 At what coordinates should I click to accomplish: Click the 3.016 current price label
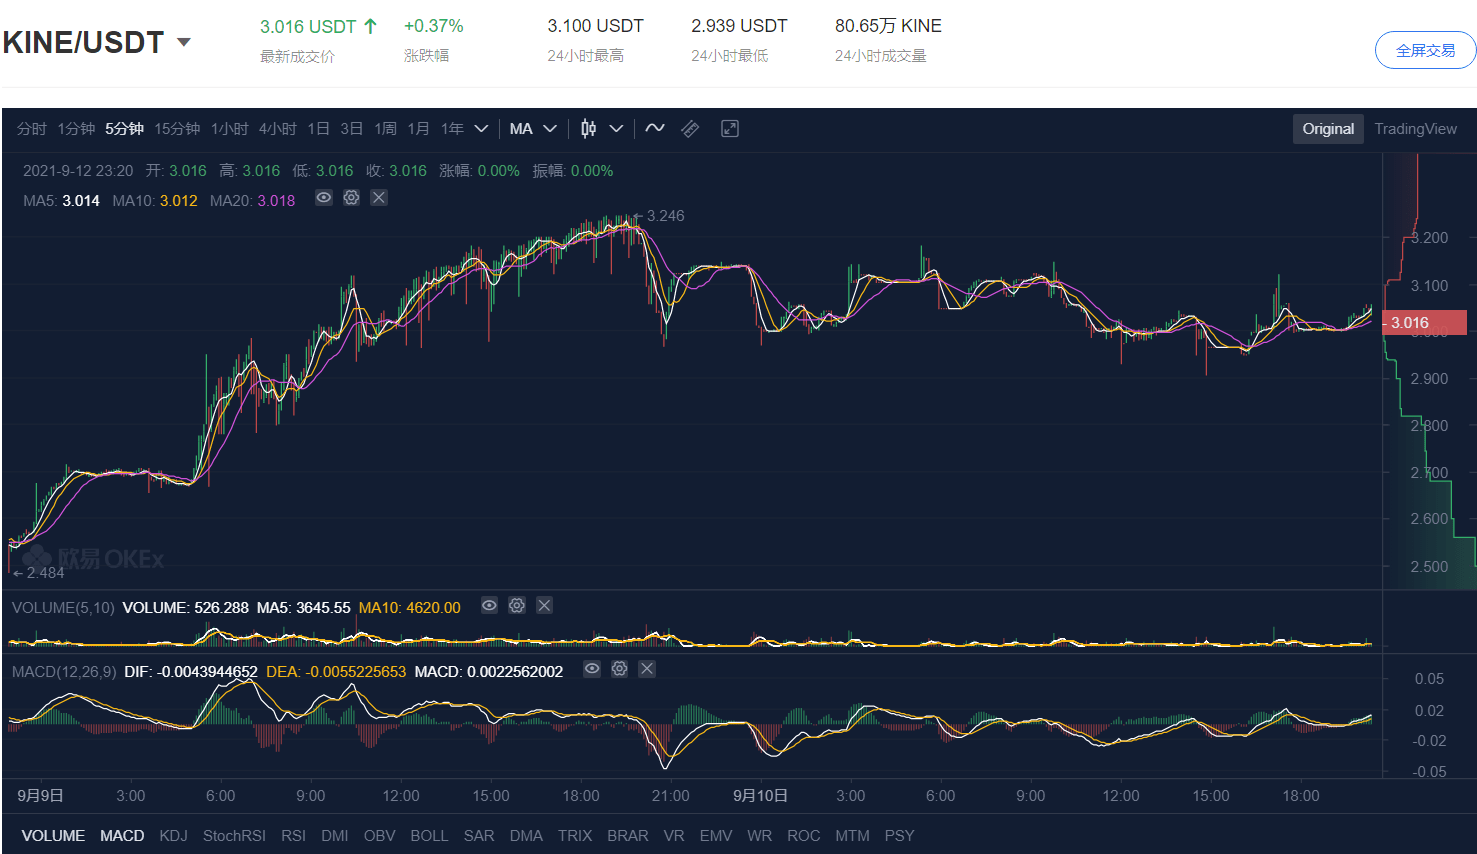point(1425,322)
